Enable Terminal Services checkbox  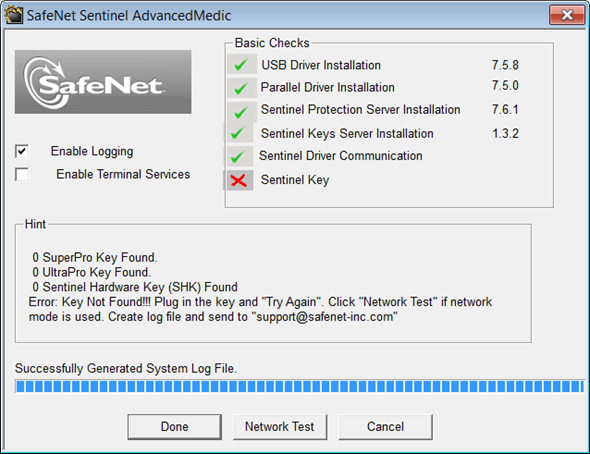22,174
